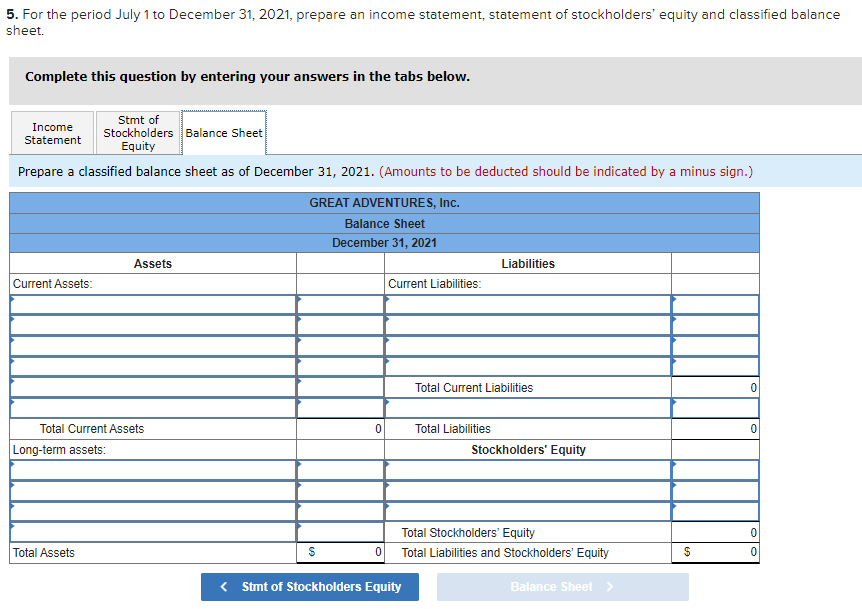Open third Stockholders' Equity account name dropdown
The width and height of the screenshot is (862, 609).
(528, 512)
